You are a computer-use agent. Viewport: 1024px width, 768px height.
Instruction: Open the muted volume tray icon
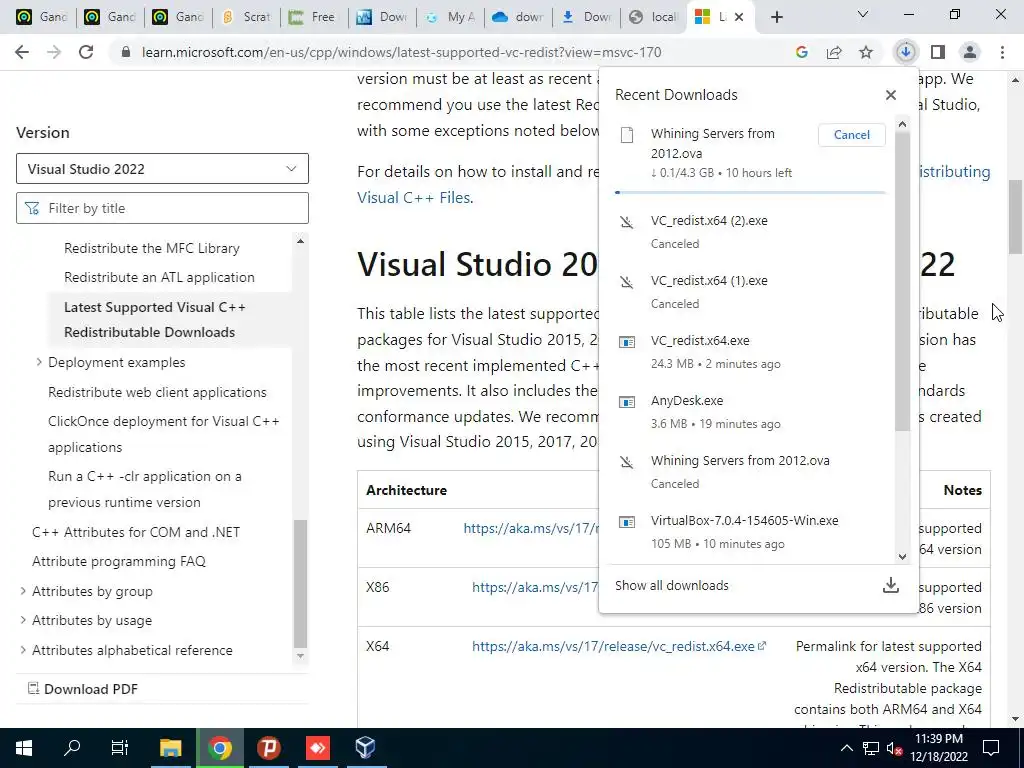pyautogui.click(x=894, y=748)
